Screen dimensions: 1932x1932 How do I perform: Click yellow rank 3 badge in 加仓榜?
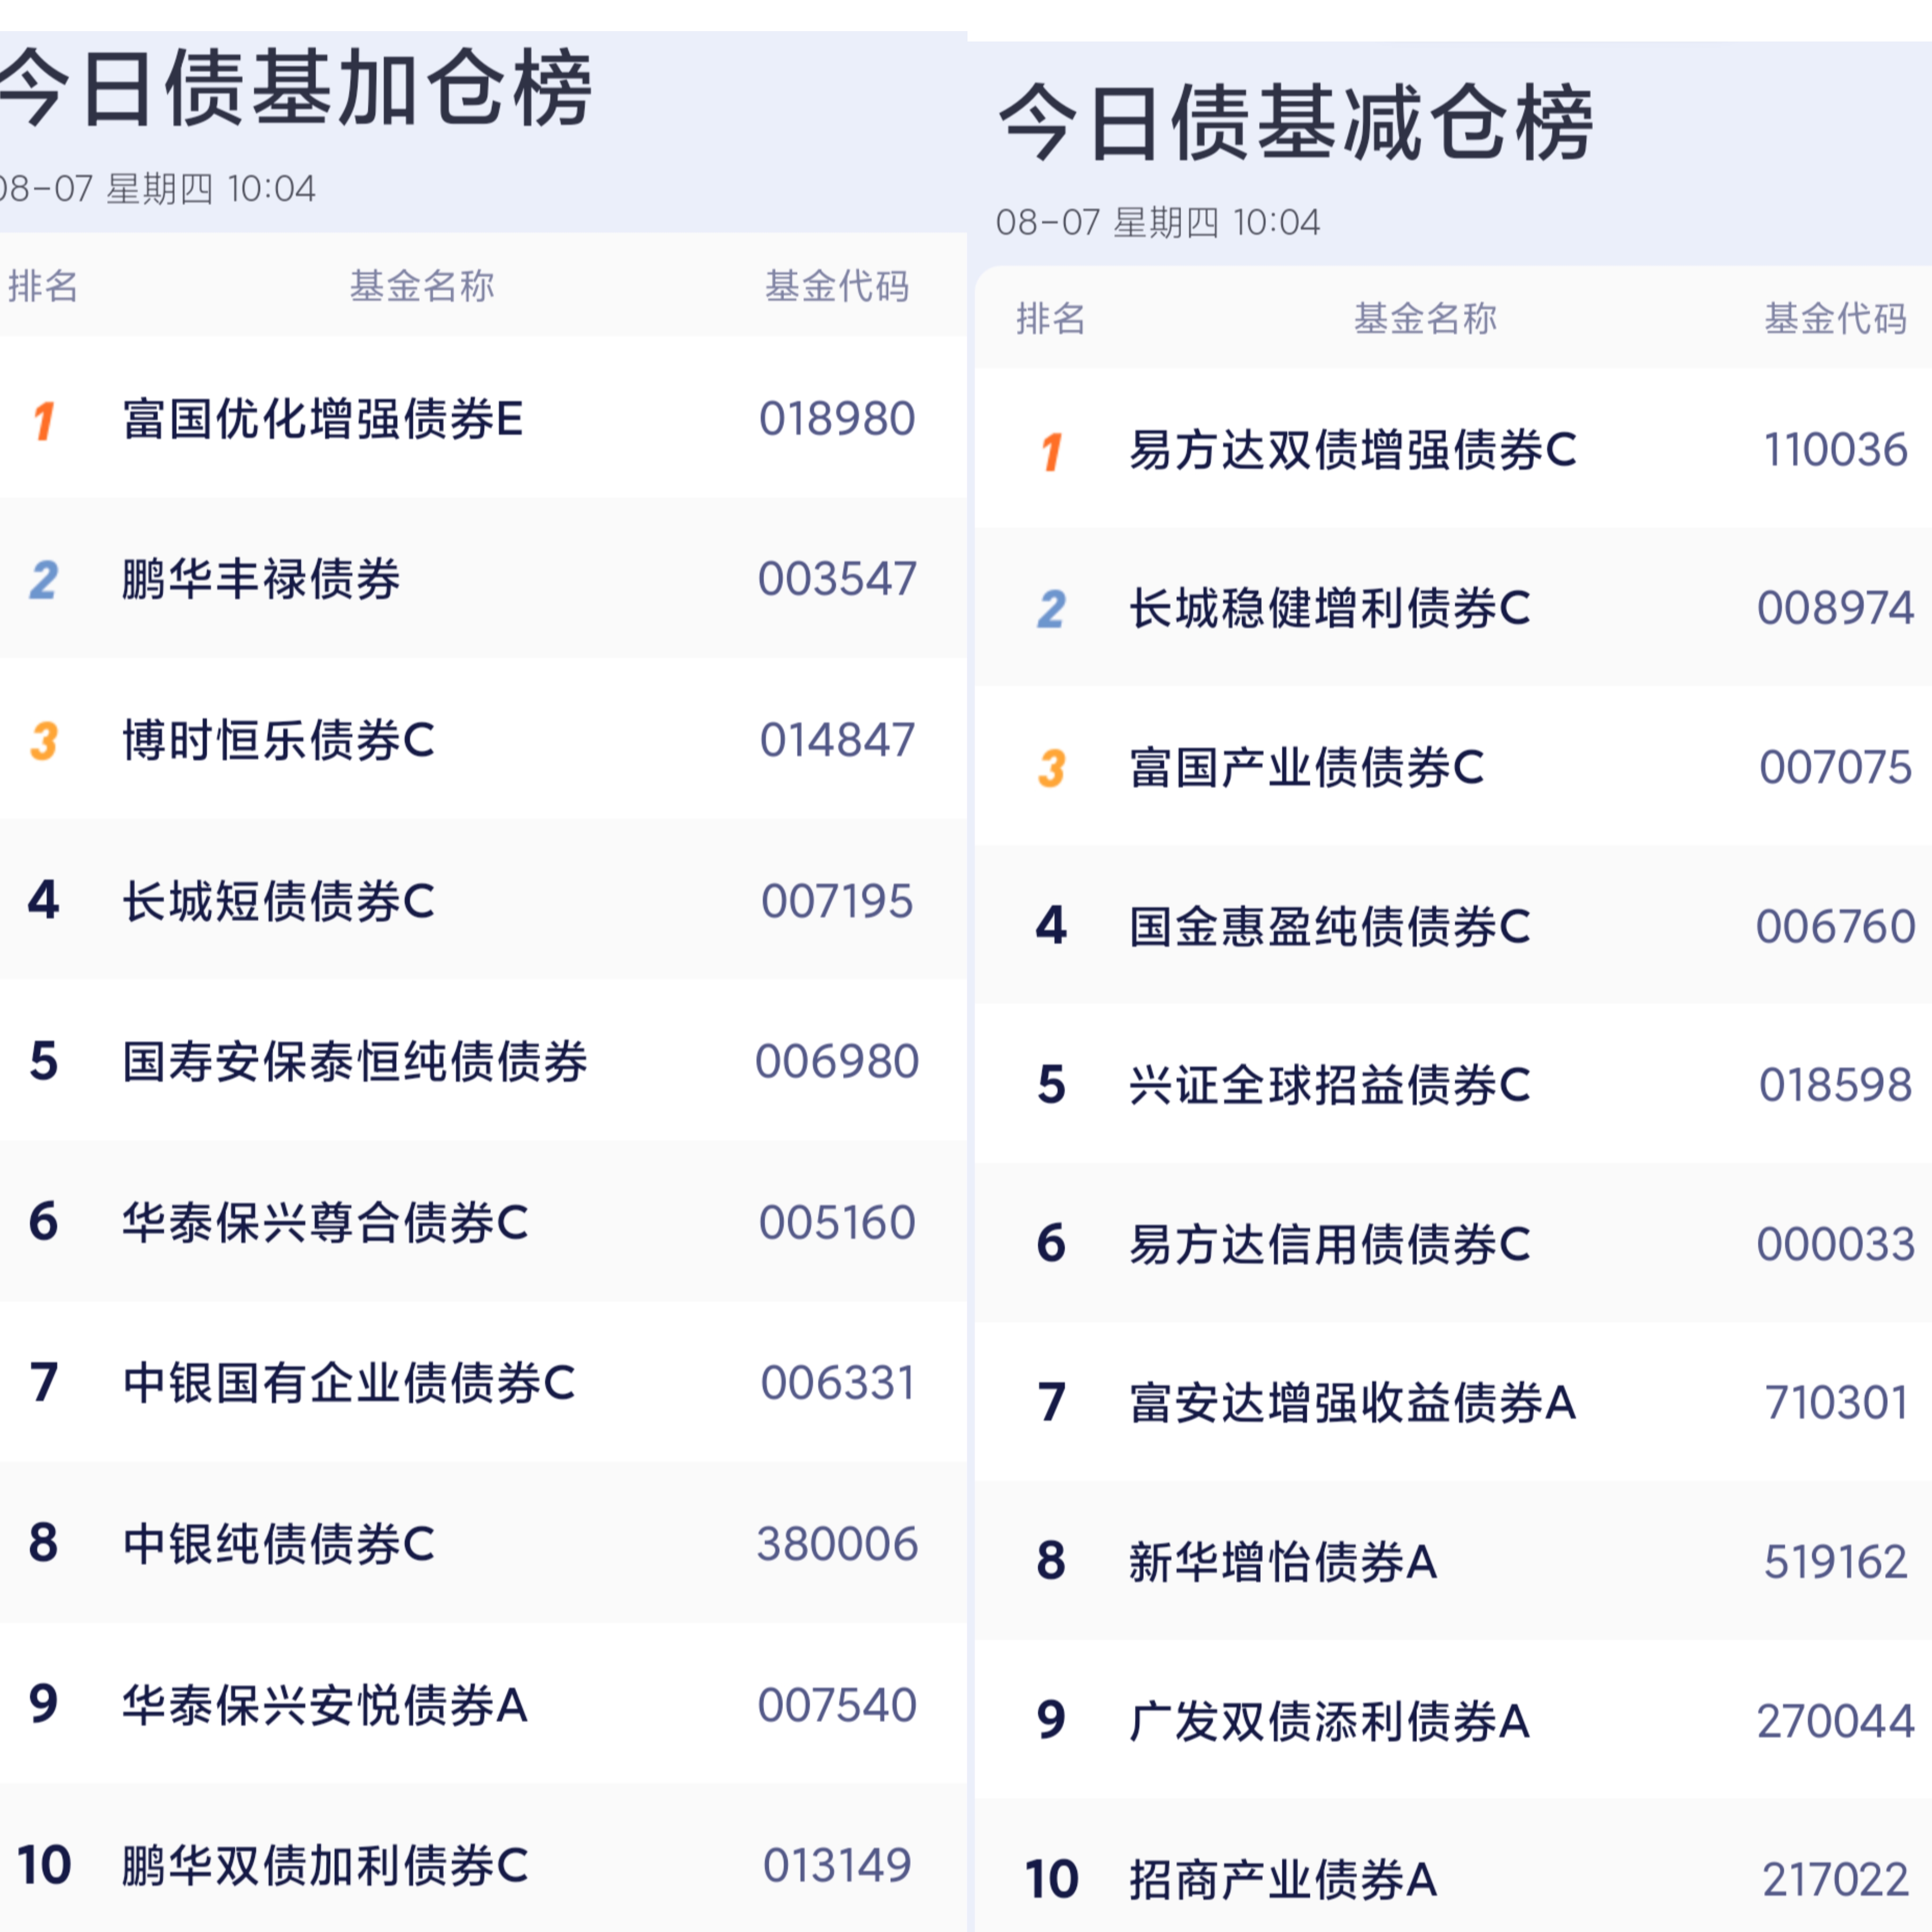tap(43, 741)
